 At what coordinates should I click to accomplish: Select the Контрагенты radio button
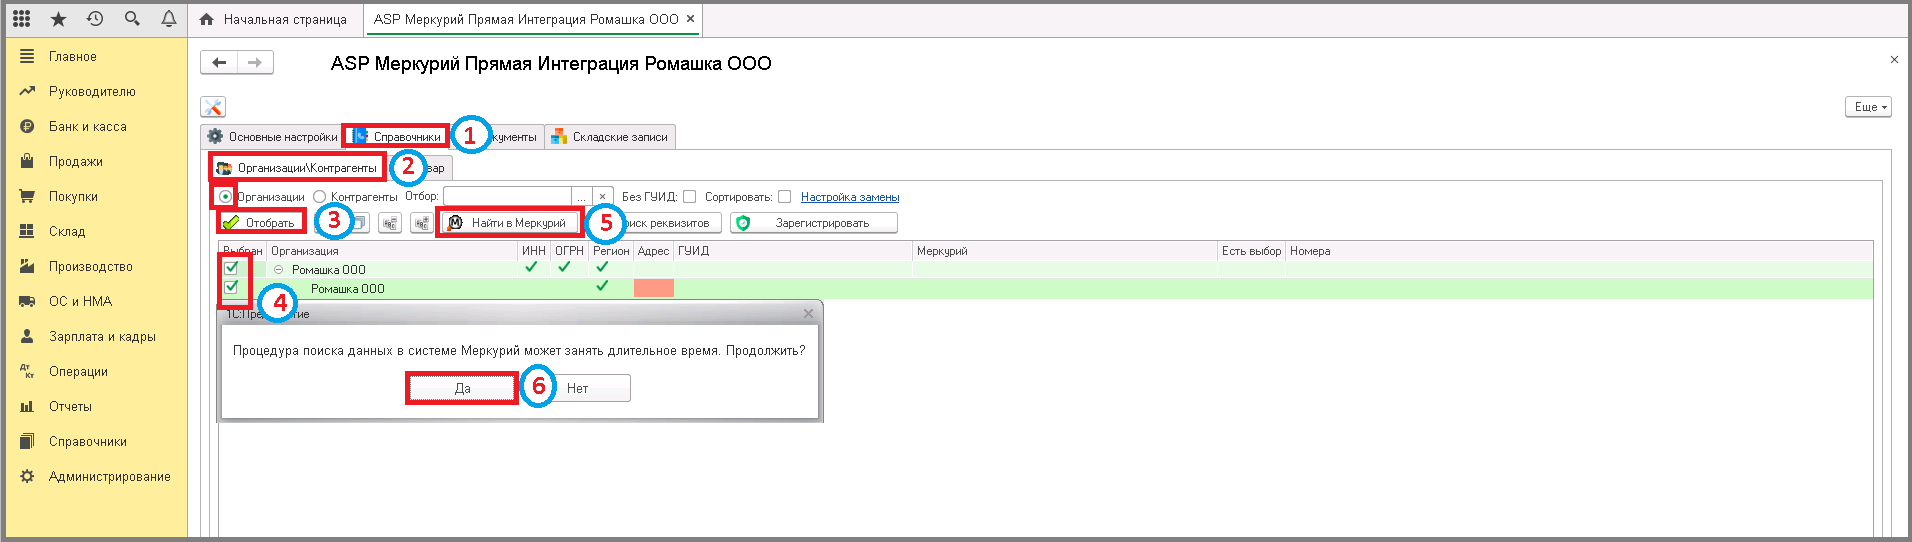pos(320,197)
